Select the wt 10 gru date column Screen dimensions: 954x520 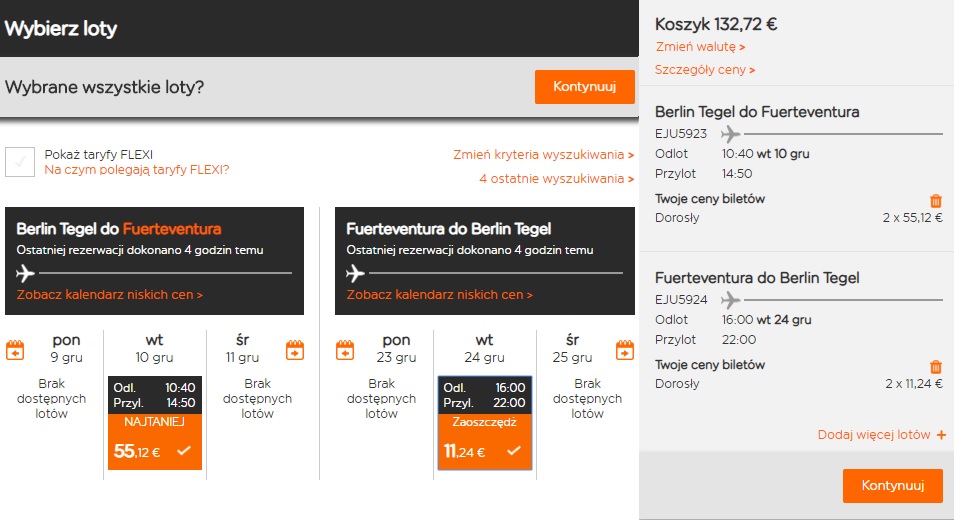[155, 348]
